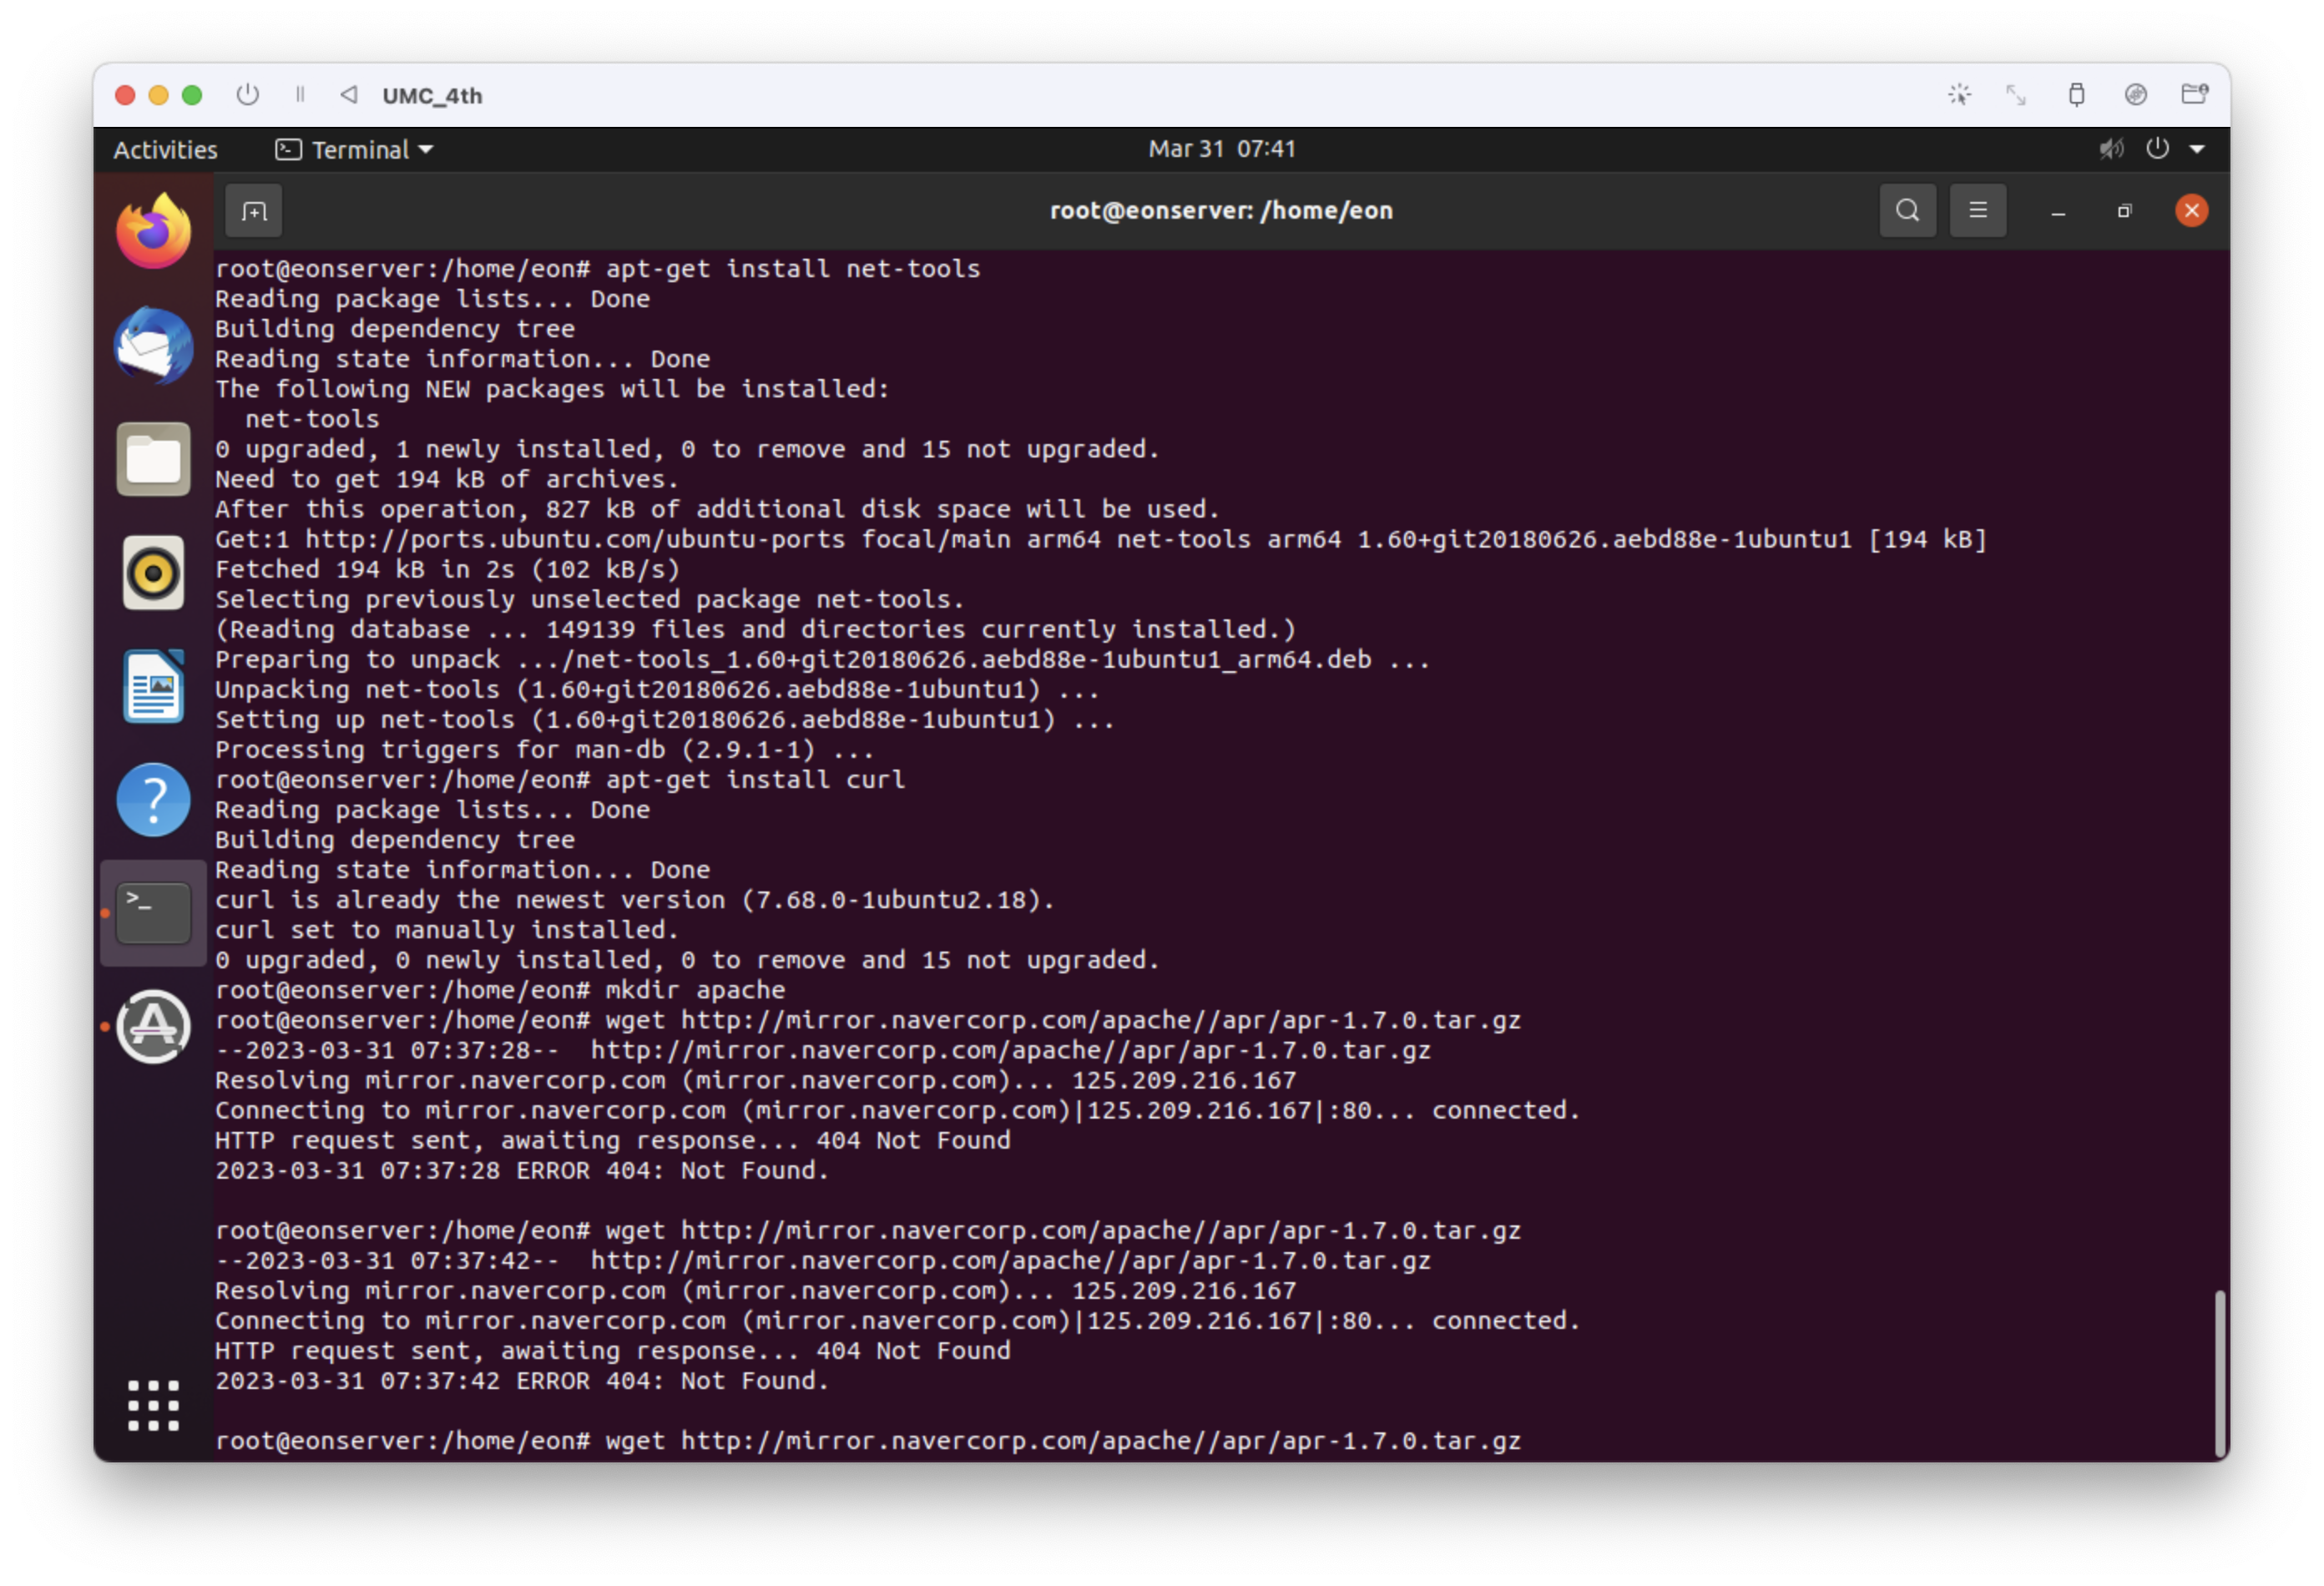The height and width of the screenshot is (1586, 2324).
Task: Click the VM power button in the toolbar
Action: pyautogui.click(x=248, y=95)
